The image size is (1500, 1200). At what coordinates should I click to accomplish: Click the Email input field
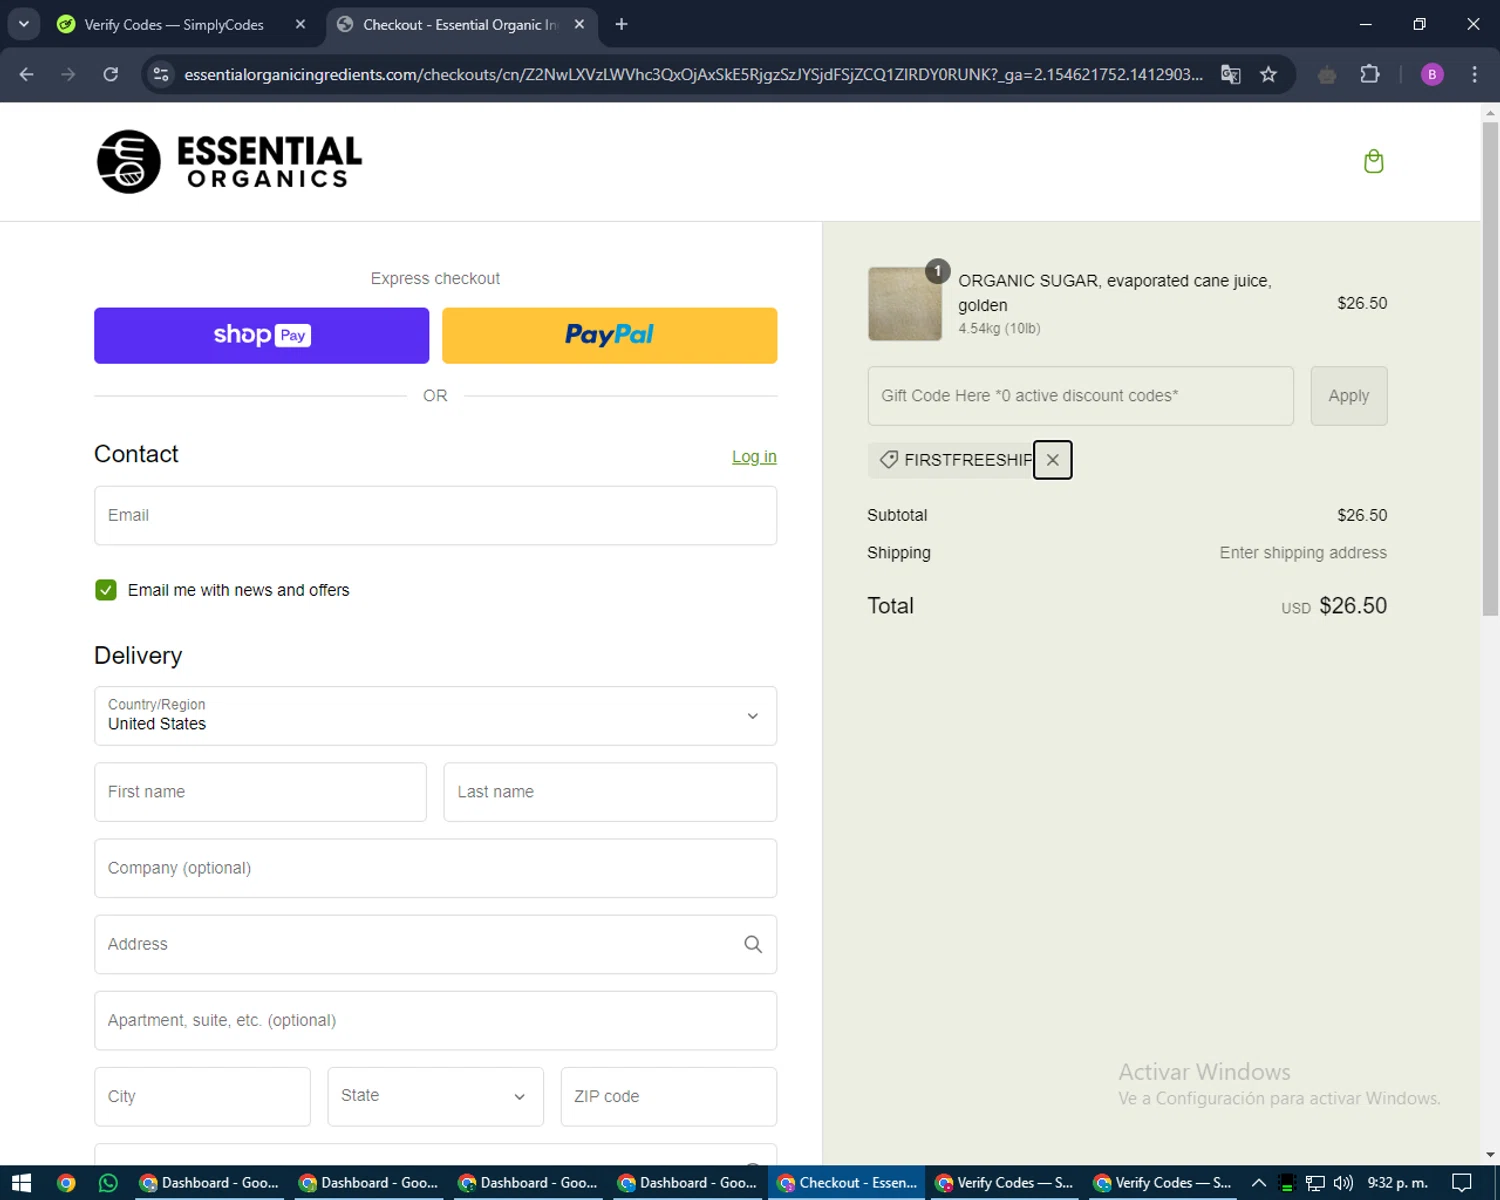435,516
